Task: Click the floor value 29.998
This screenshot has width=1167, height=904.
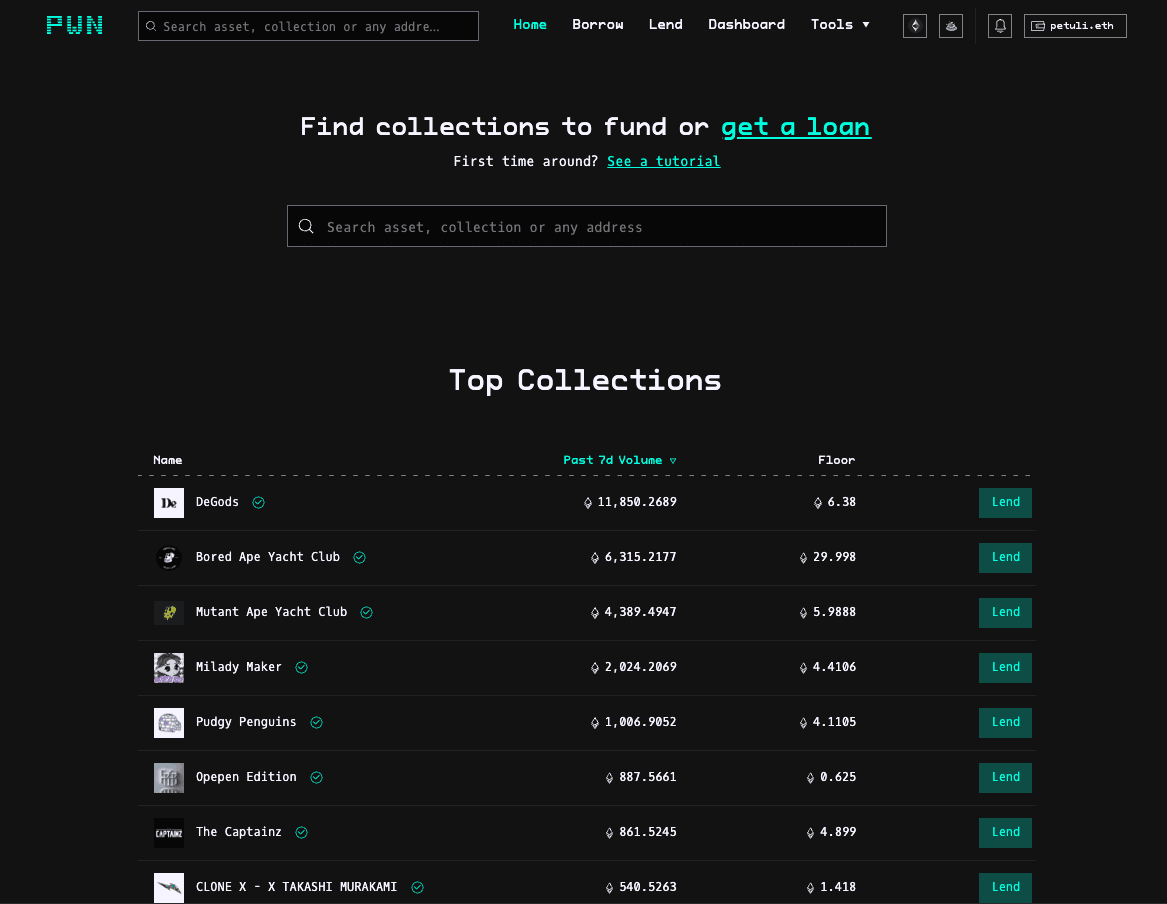Action: [x=834, y=557]
